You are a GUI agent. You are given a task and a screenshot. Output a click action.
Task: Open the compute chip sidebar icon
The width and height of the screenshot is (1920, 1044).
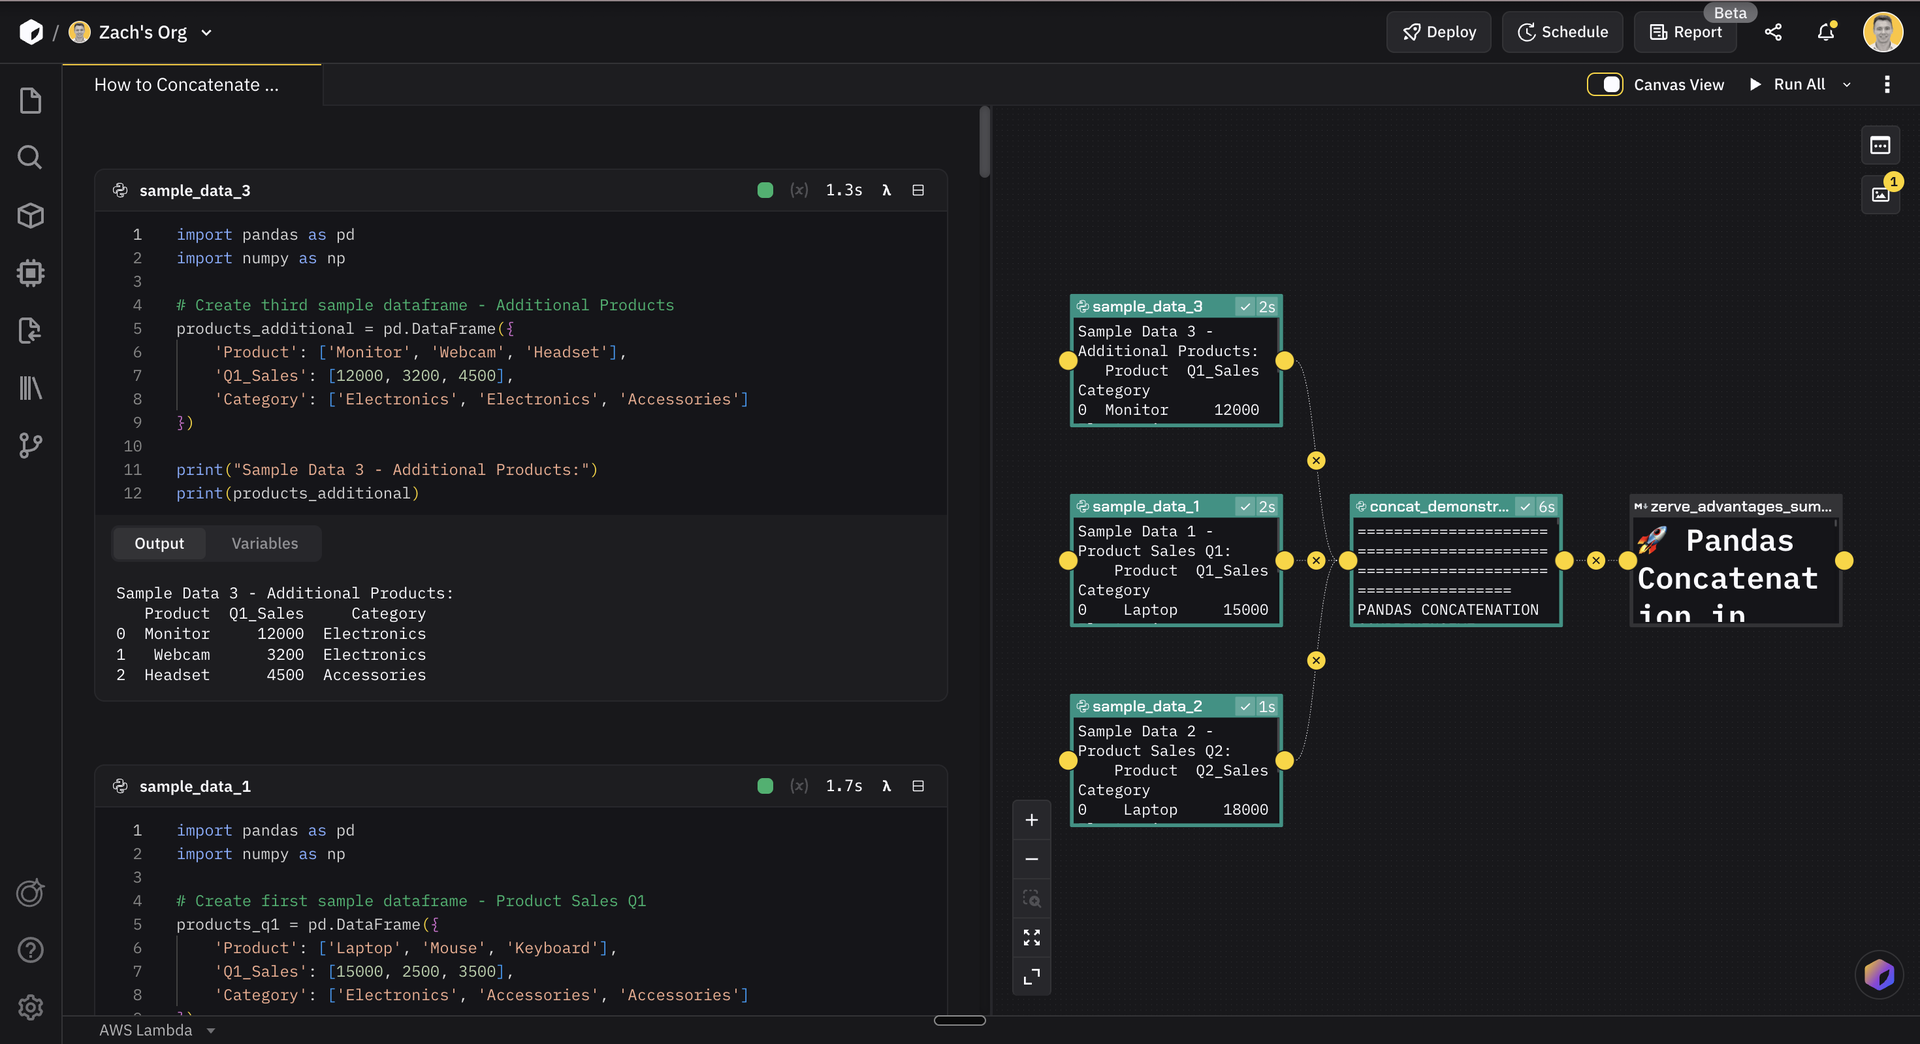[31, 273]
